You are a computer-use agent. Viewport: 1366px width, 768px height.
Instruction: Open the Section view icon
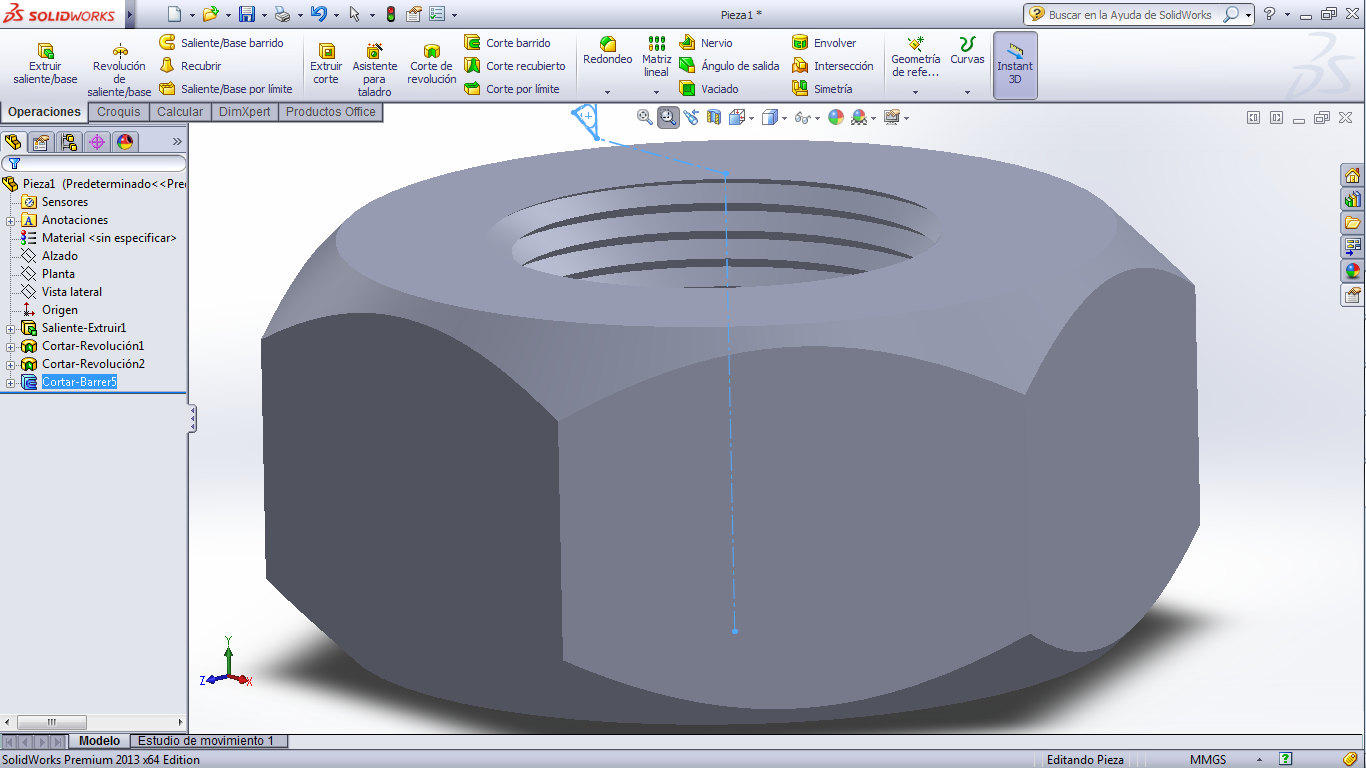714,117
